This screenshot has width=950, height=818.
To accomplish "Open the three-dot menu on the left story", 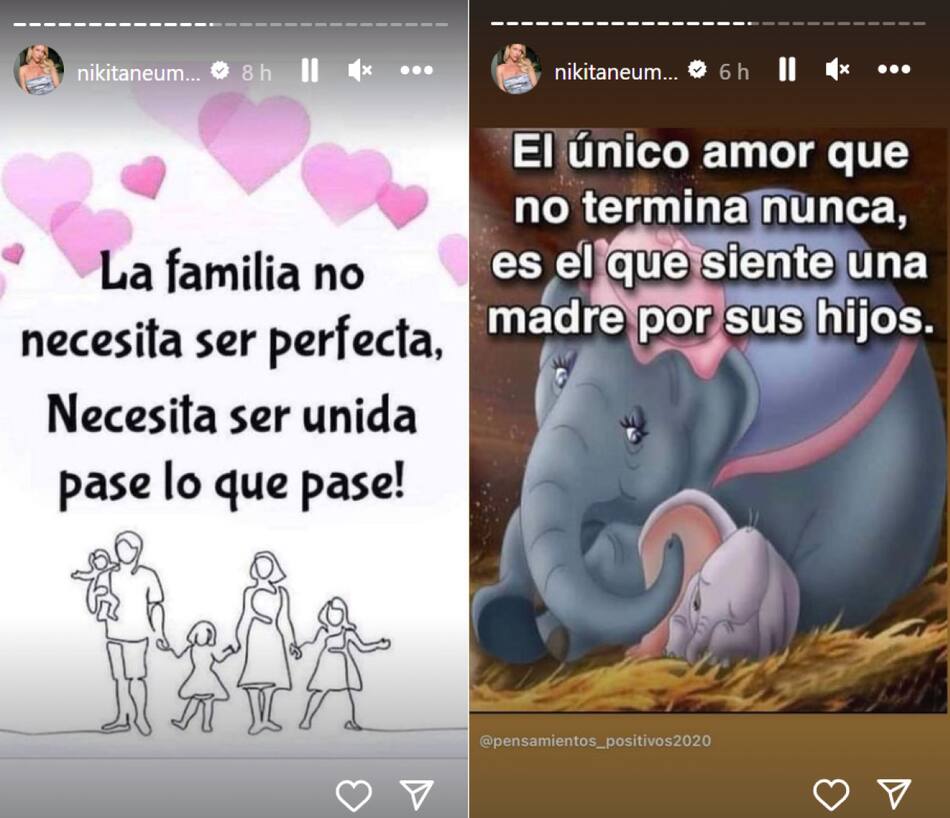I will click(417, 70).
